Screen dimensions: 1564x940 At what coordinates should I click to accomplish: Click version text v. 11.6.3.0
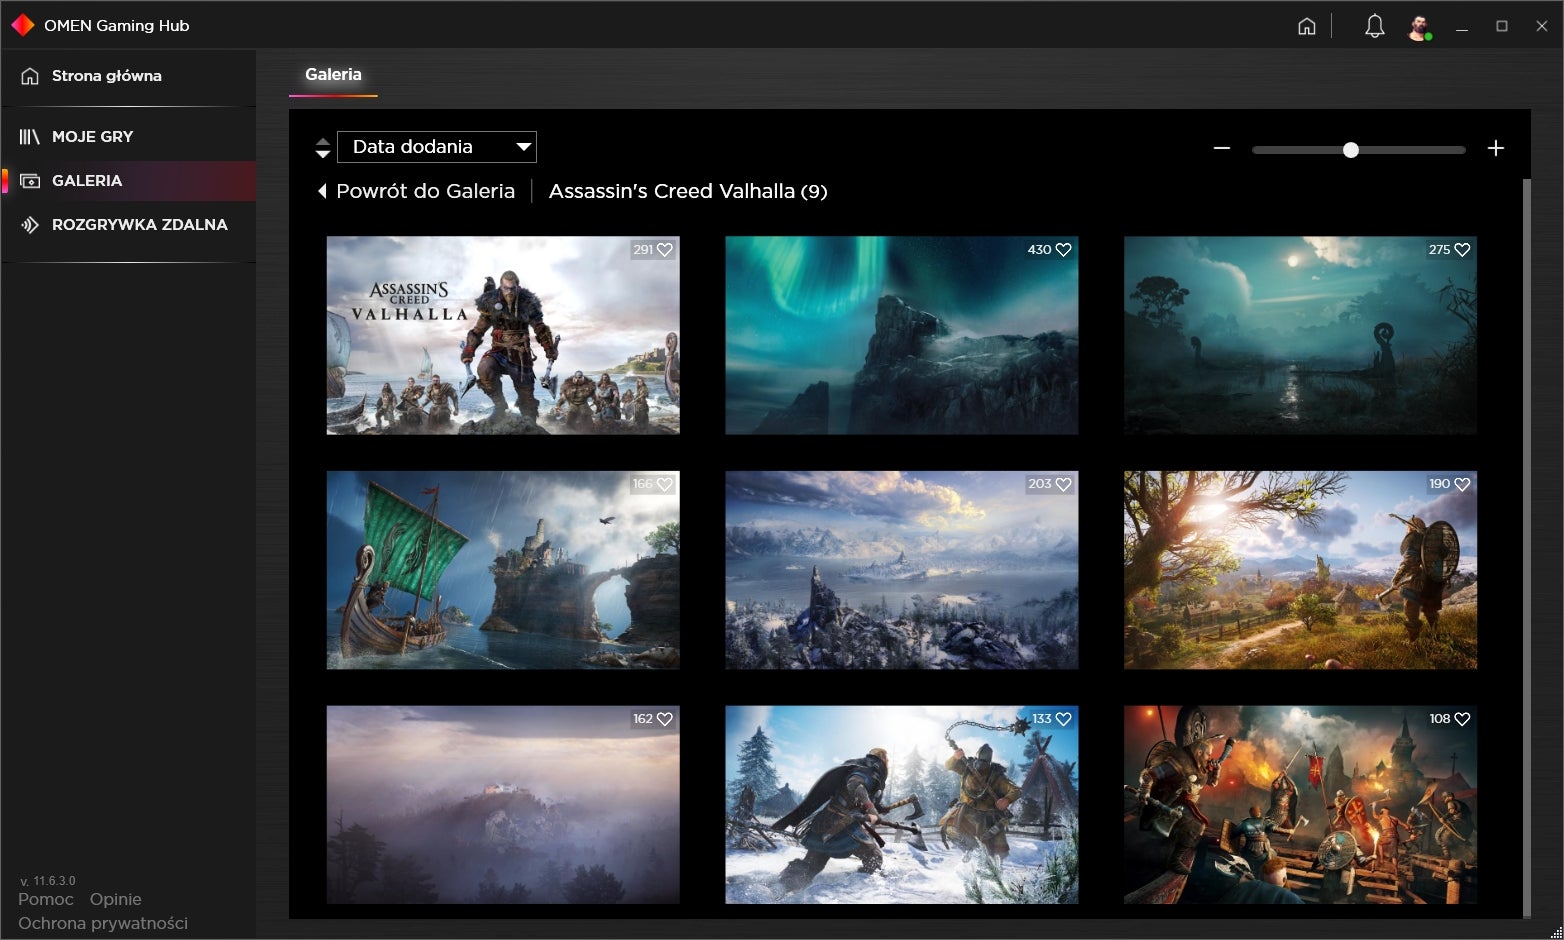click(47, 881)
